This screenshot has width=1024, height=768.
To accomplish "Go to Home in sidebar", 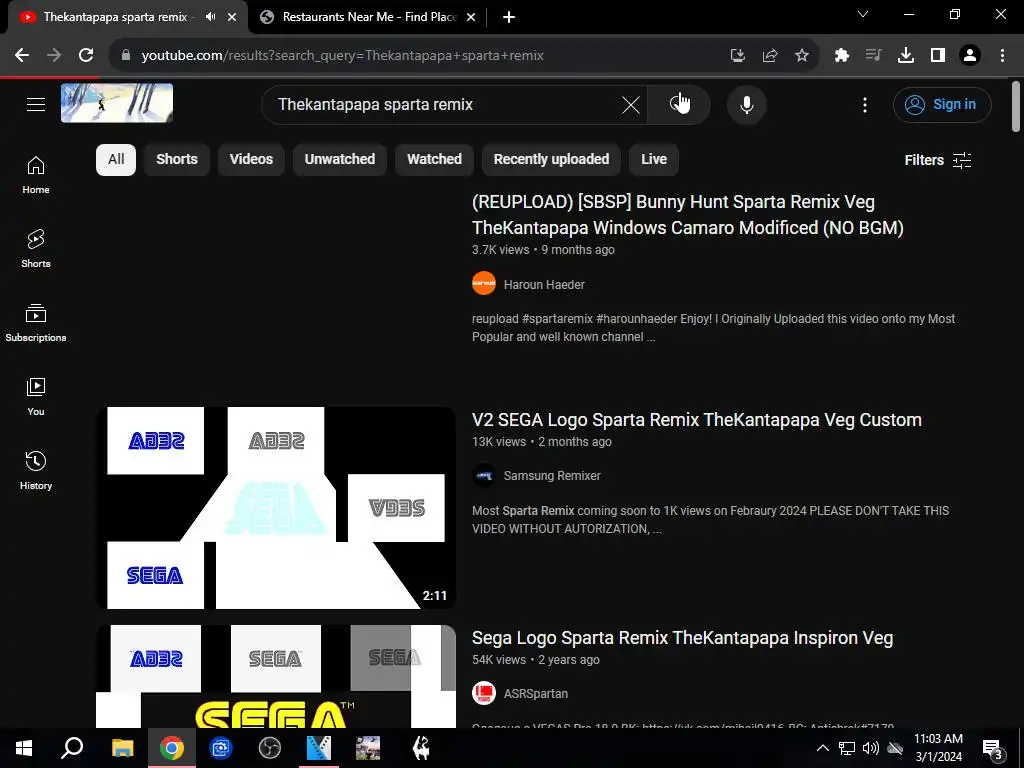I will (36, 175).
